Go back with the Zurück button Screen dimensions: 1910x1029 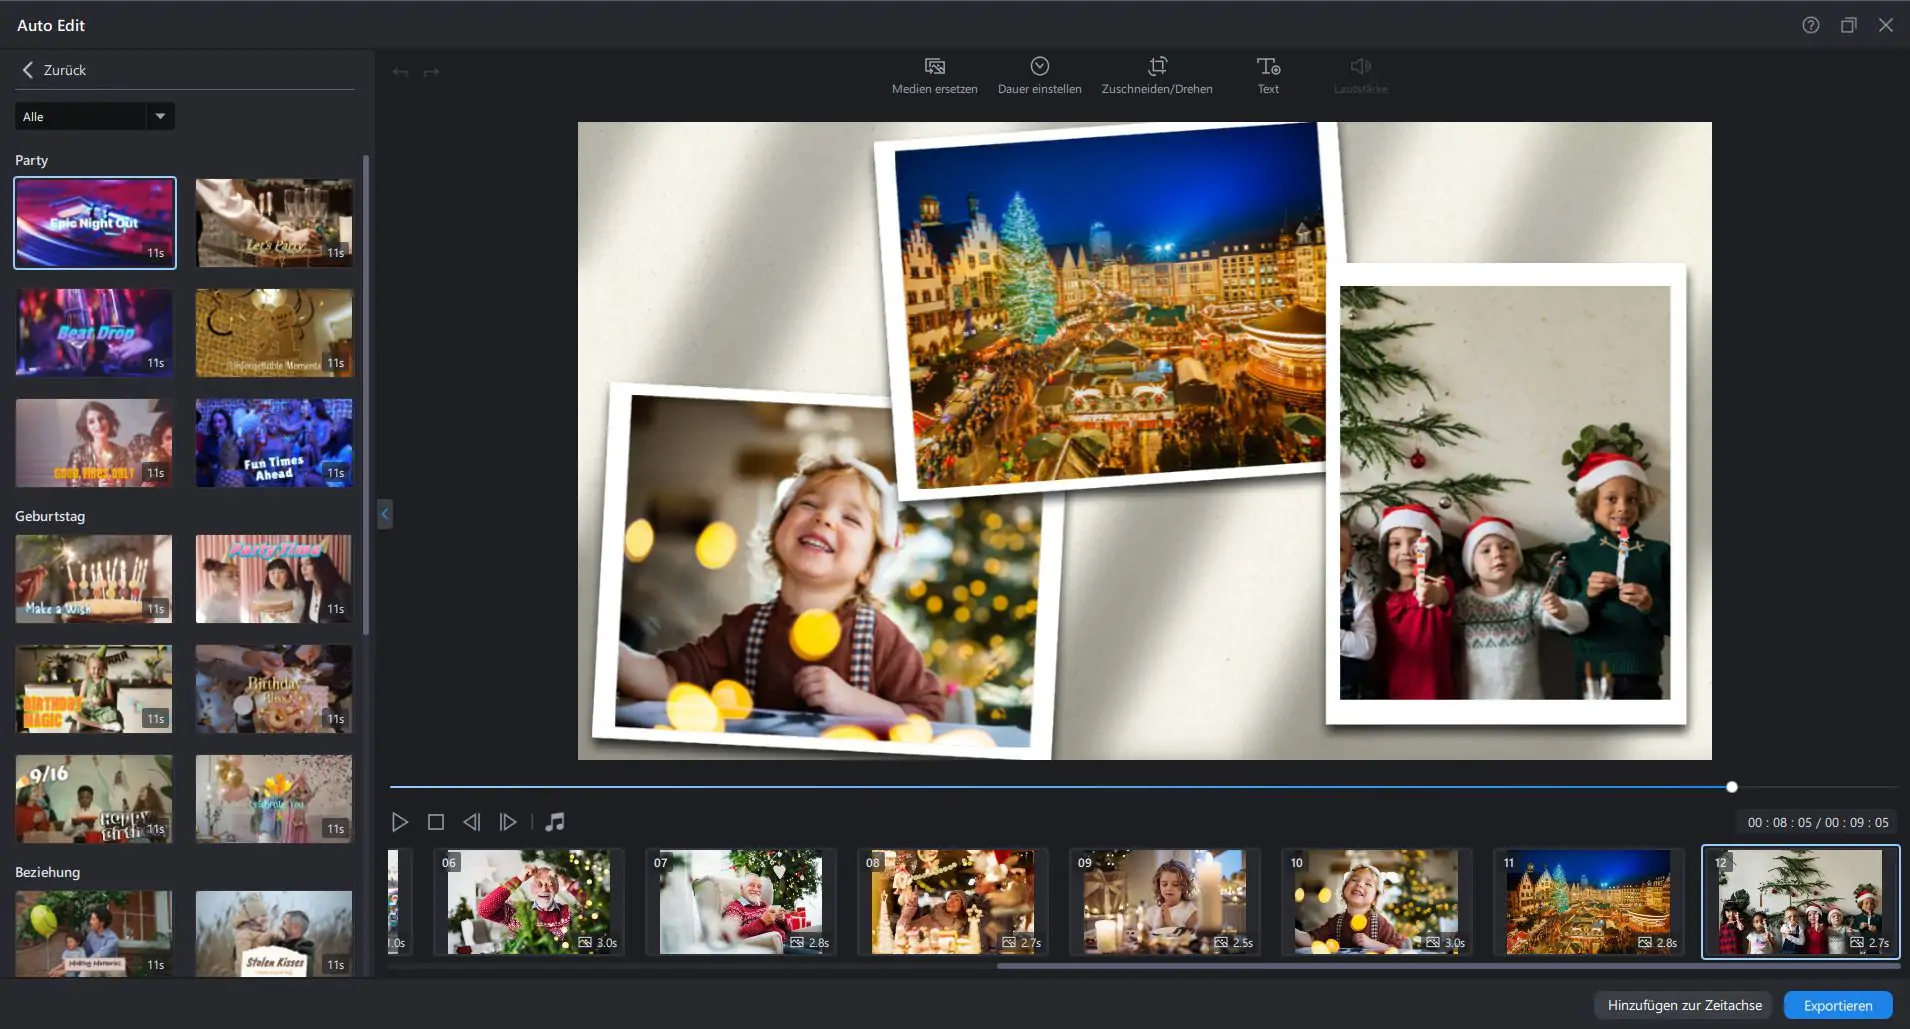[x=53, y=70]
